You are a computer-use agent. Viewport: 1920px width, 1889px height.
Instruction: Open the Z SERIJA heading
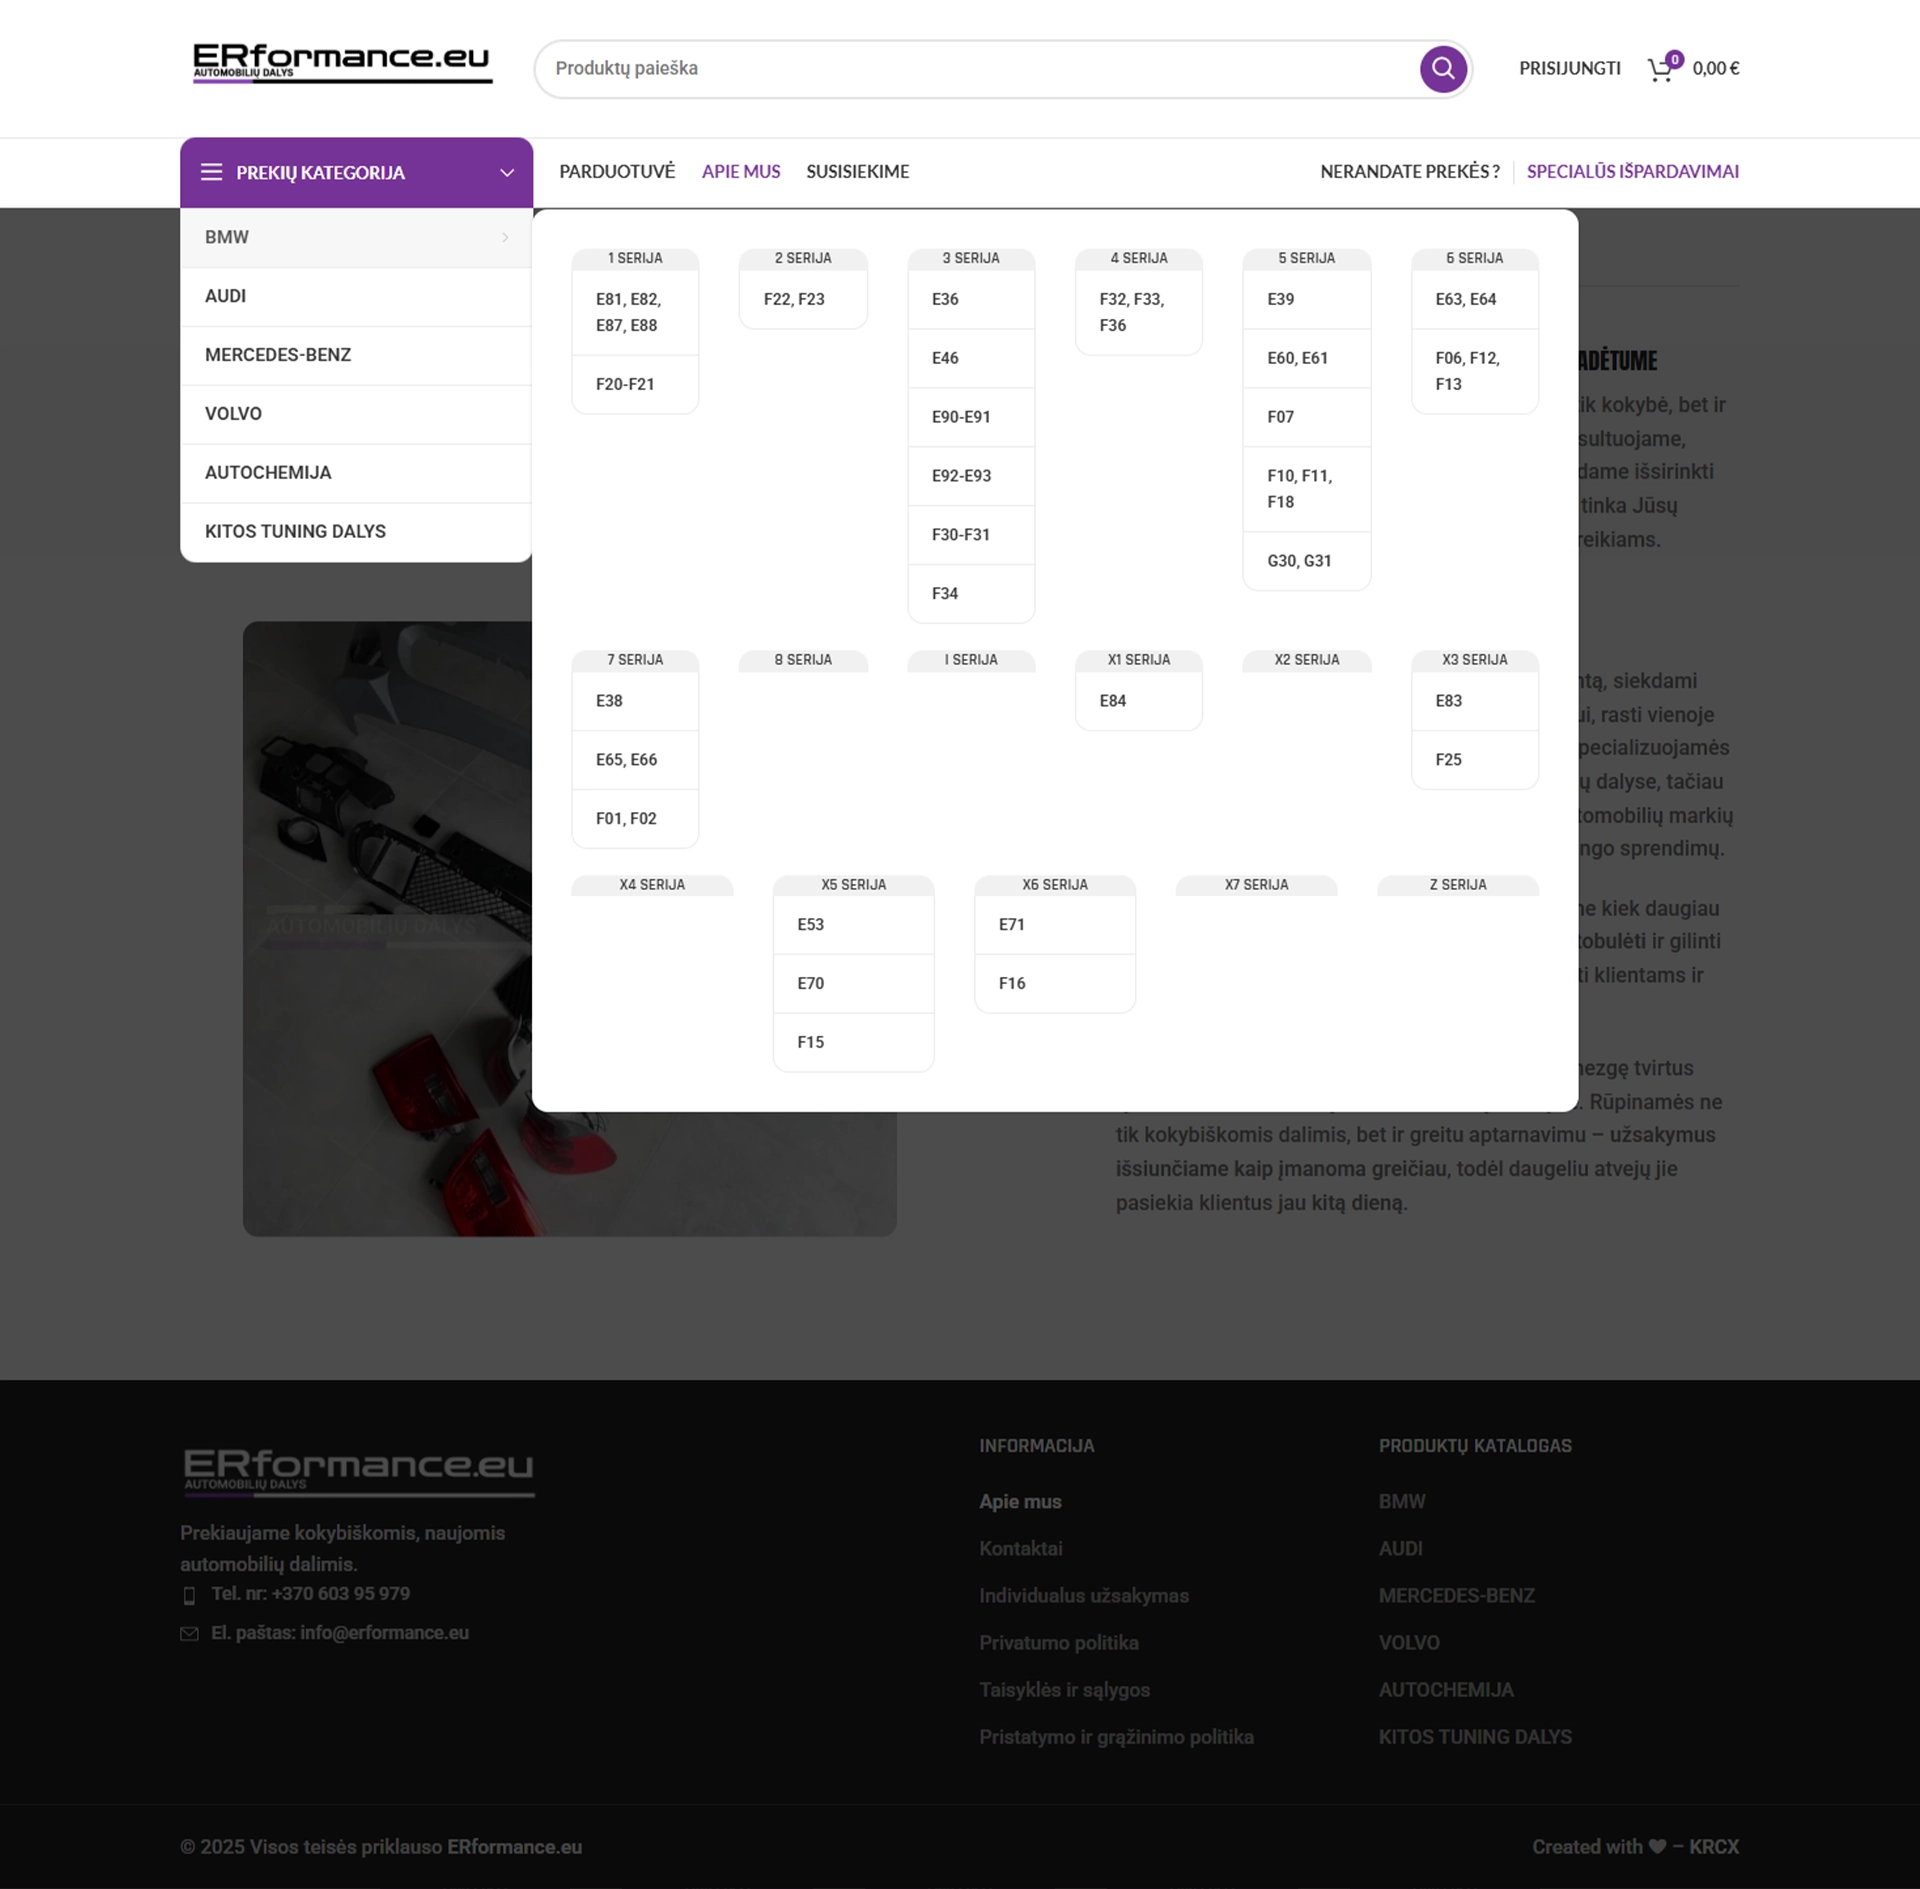tap(1458, 885)
